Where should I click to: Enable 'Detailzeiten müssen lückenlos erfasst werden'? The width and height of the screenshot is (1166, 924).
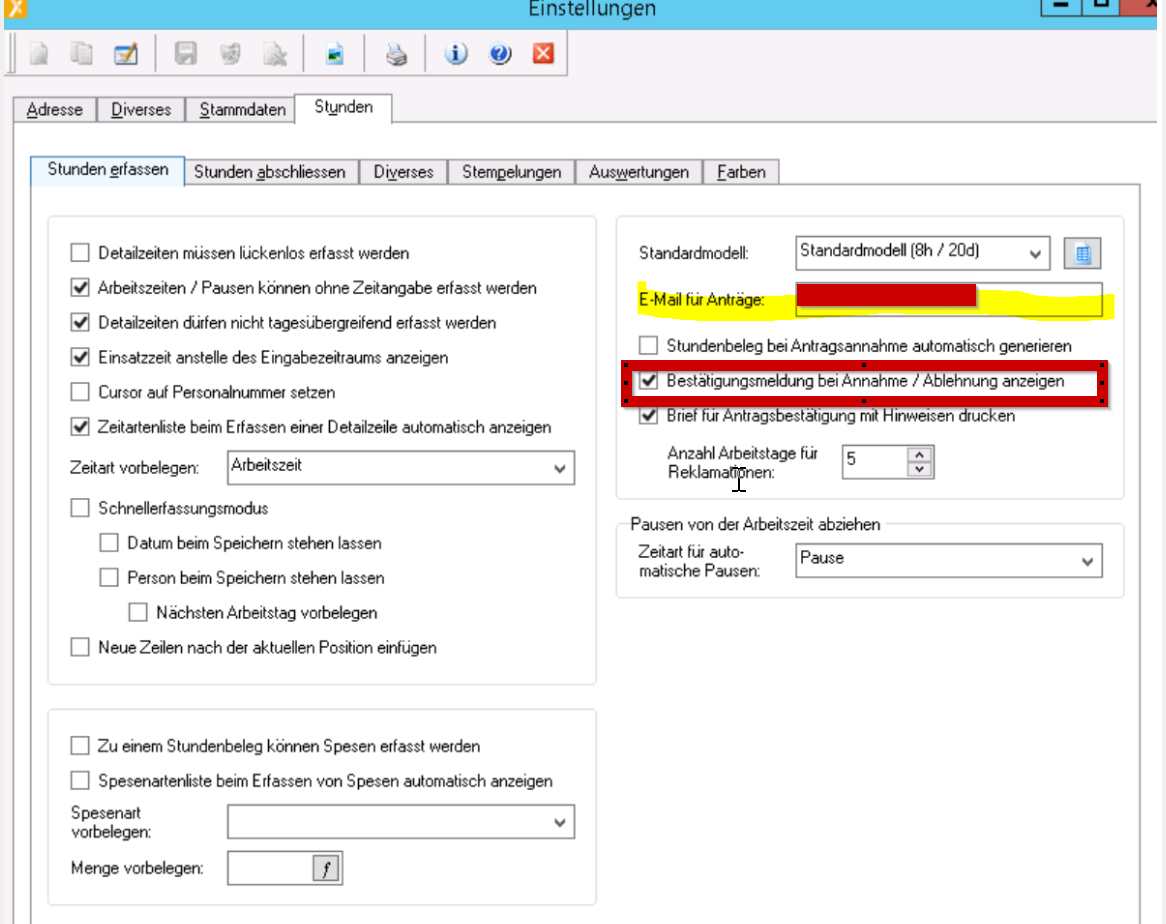(80, 253)
